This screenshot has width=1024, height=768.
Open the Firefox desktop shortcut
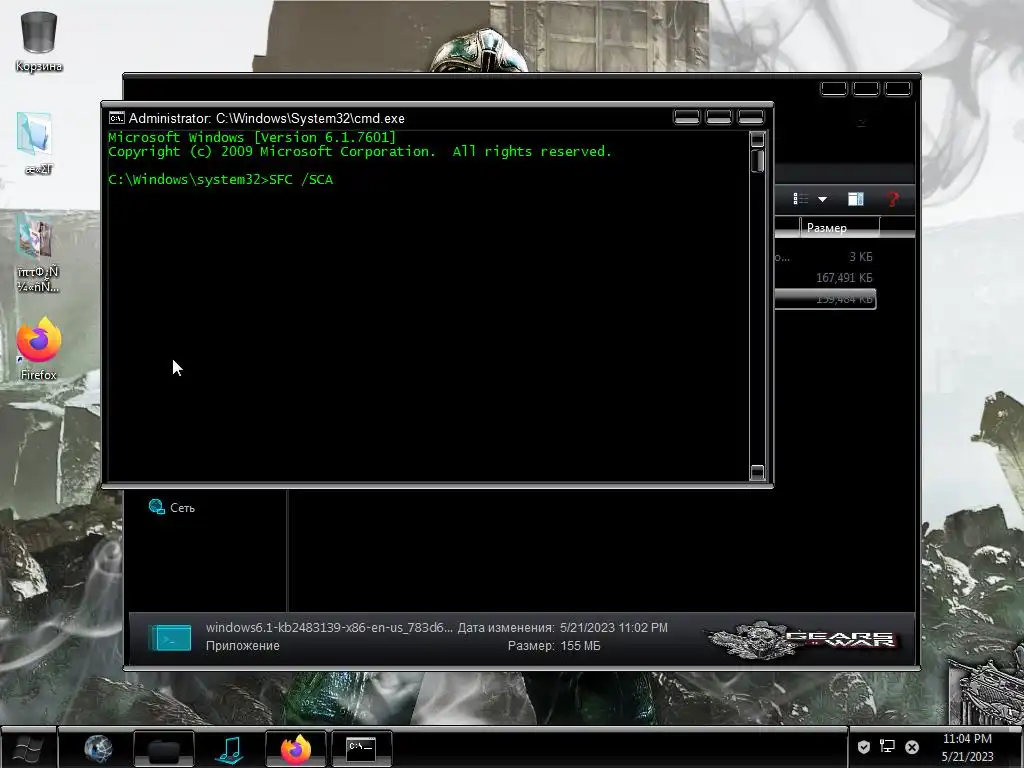coord(39,349)
